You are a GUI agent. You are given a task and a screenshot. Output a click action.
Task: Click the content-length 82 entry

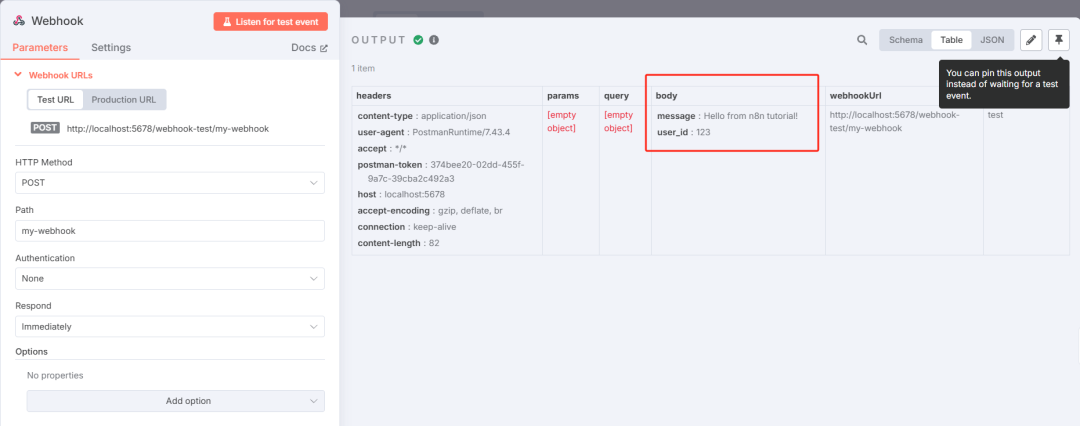pos(399,243)
